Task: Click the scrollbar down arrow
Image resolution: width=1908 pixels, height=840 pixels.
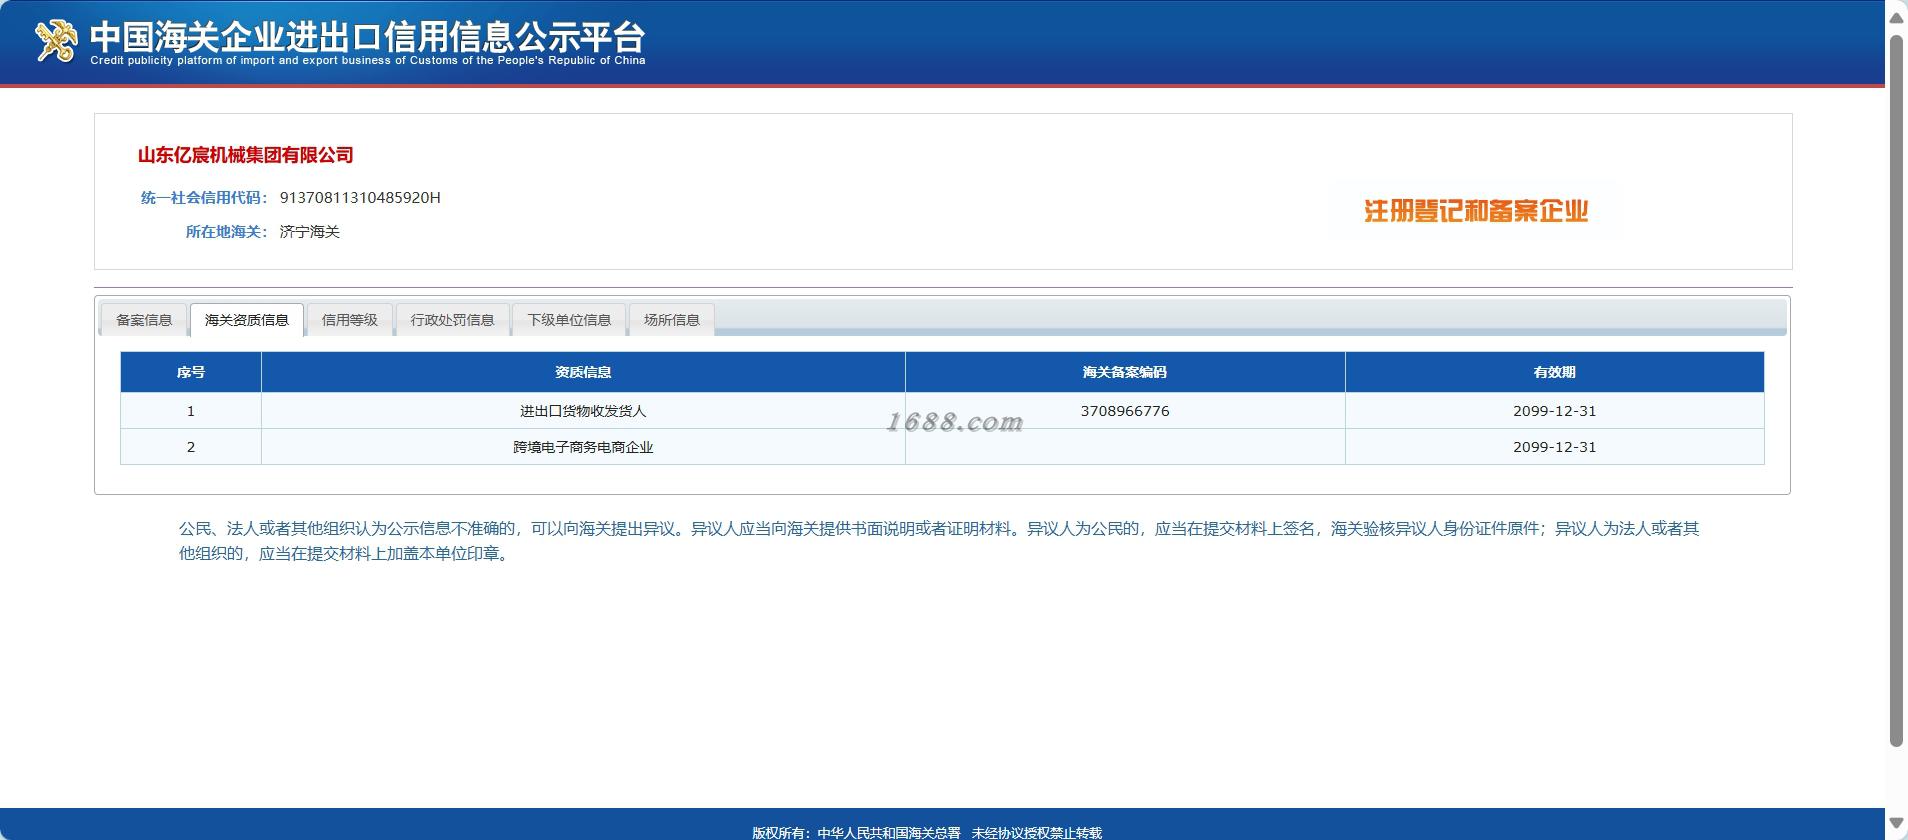Action: coord(1896,823)
